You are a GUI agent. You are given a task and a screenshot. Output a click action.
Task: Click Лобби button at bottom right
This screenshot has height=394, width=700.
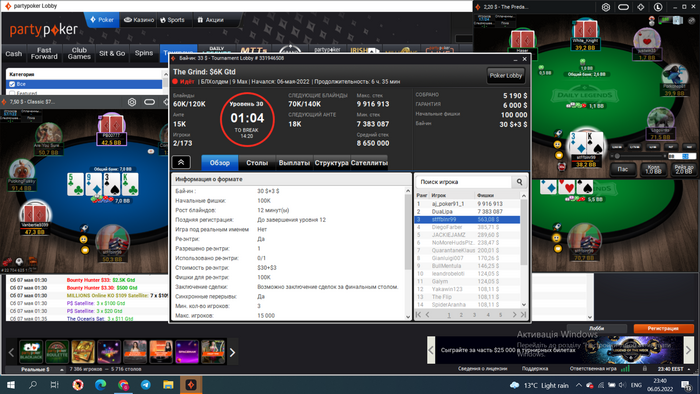pos(596,328)
